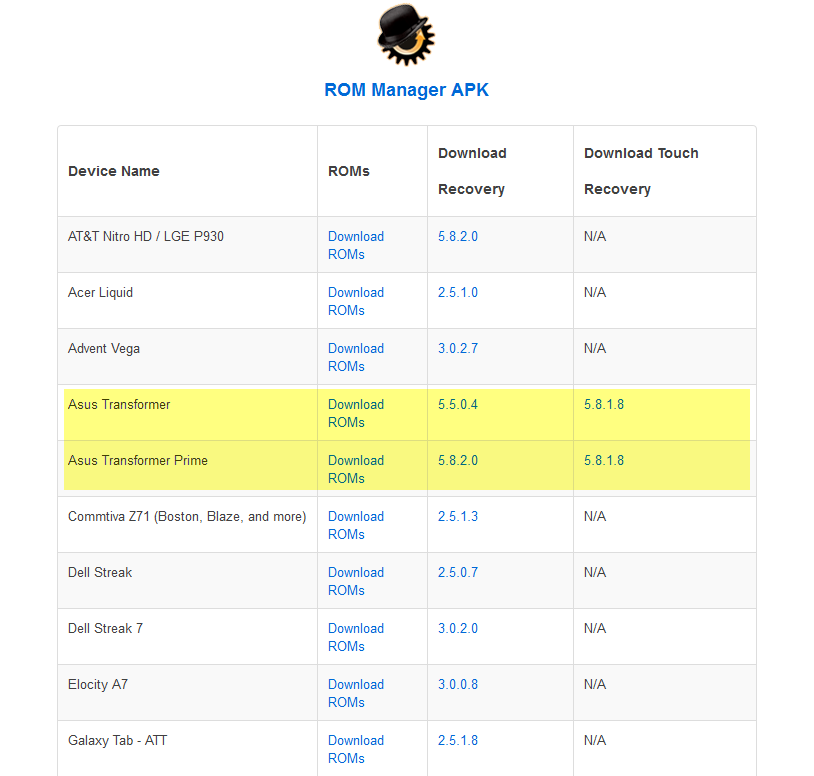The image size is (814, 776).
Task: Open recovery version 2.5.0.7 link
Action: tap(458, 573)
